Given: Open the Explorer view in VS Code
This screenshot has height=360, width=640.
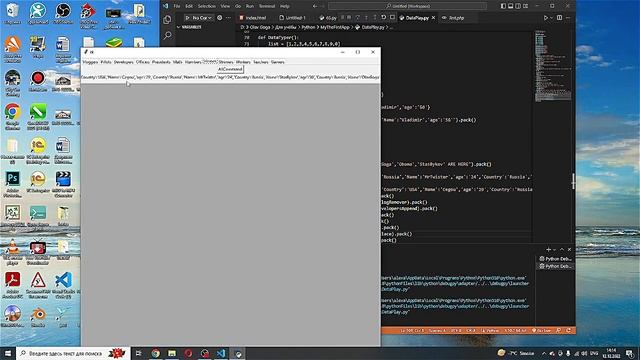Looking at the screenshot, I should [x=167, y=20].
